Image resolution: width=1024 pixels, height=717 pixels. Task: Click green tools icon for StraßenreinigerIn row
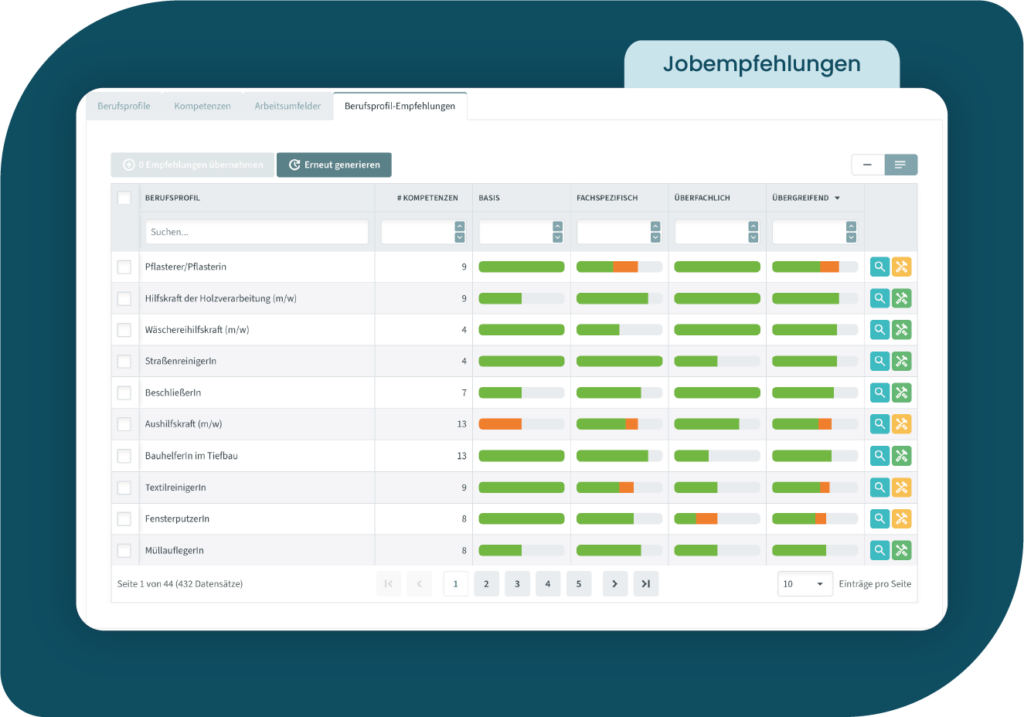click(901, 361)
